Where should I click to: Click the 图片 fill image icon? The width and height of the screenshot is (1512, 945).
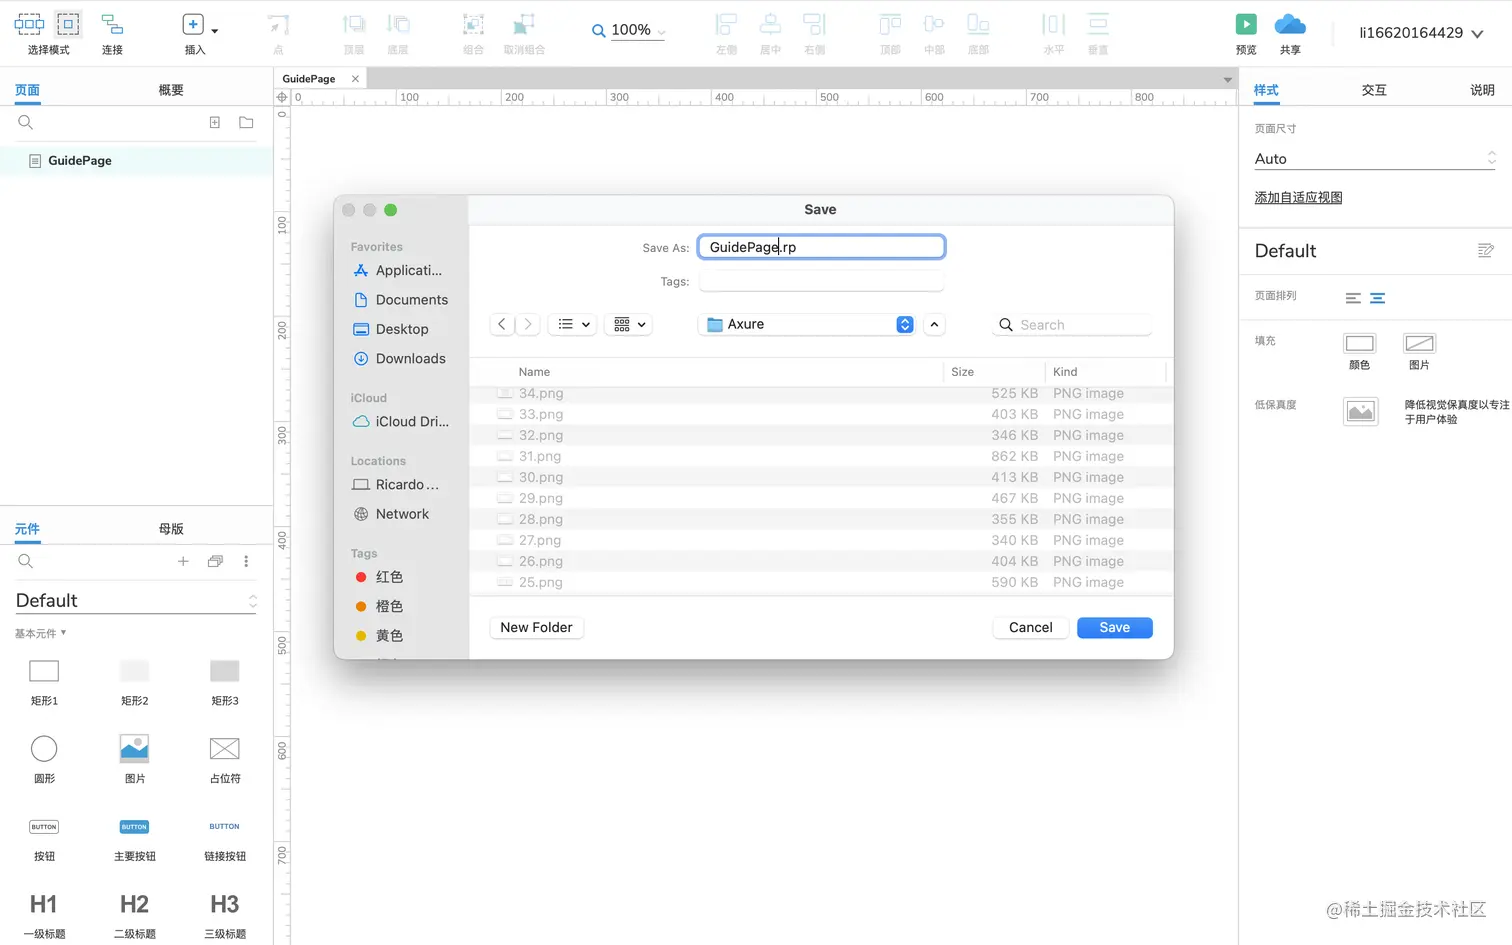pyautogui.click(x=1419, y=343)
